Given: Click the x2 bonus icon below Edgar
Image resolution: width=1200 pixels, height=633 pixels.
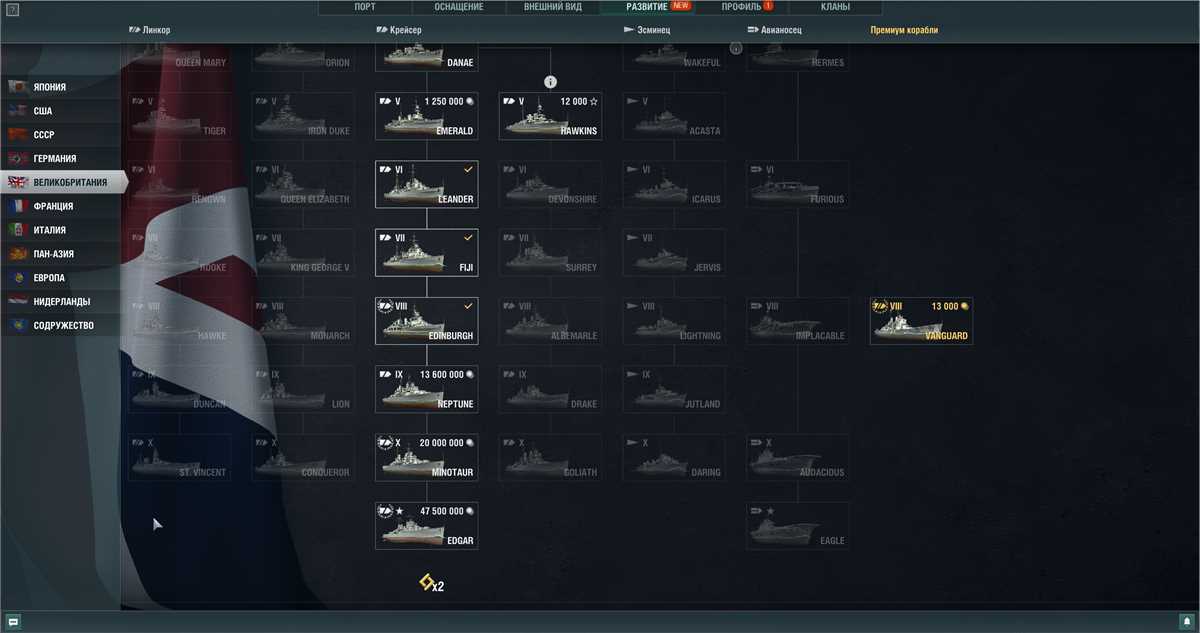Looking at the screenshot, I should pos(431,583).
